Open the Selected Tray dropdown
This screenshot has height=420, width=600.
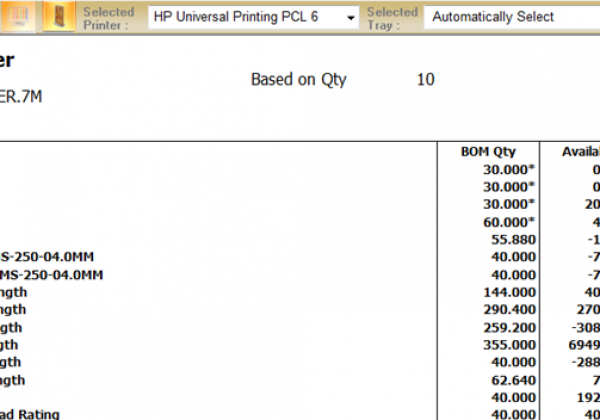point(512,17)
